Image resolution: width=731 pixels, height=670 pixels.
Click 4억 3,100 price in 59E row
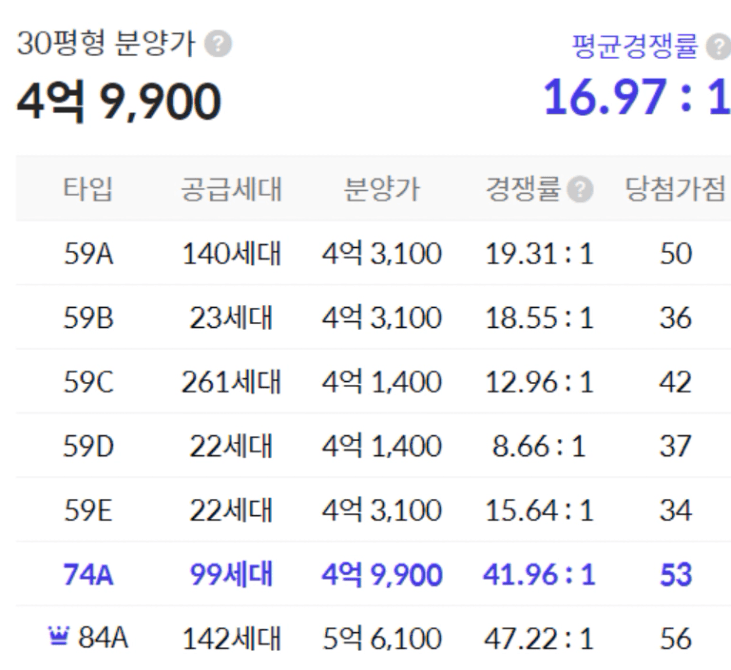pyautogui.click(x=382, y=511)
